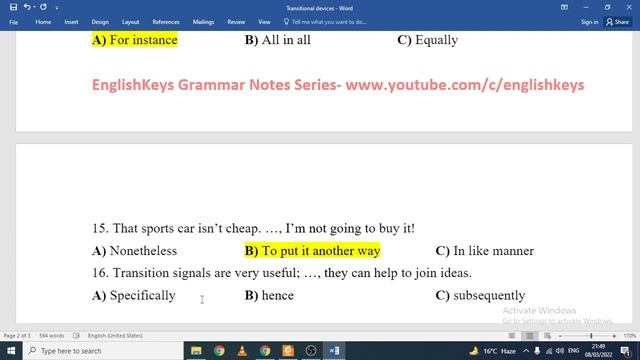
Task: Open the File menu
Action: tap(13, 22)
